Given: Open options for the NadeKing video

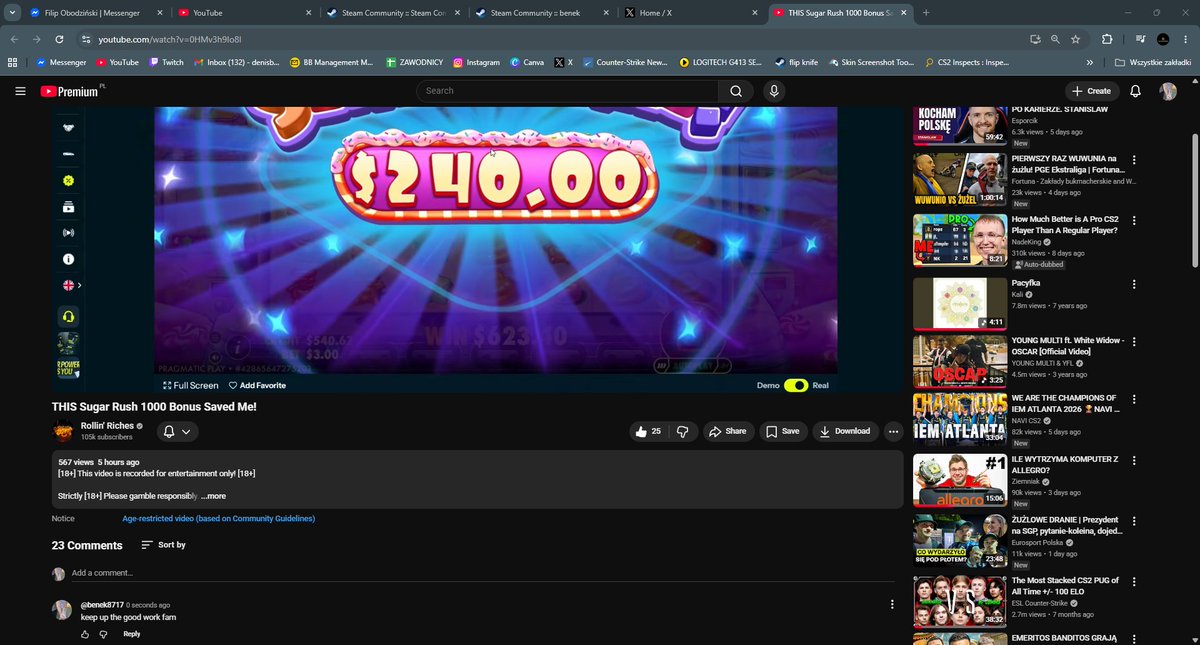Looking at the screenshot, I should pyautogui.click(x=1134, y=222).
